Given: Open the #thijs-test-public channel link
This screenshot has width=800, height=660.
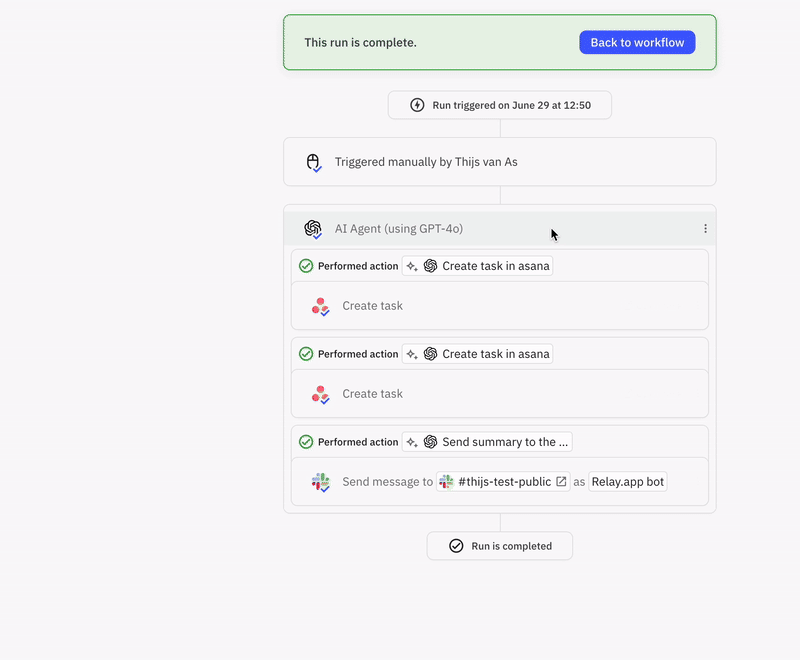Looking at the screenshot, I should click(x=505, y=481).
